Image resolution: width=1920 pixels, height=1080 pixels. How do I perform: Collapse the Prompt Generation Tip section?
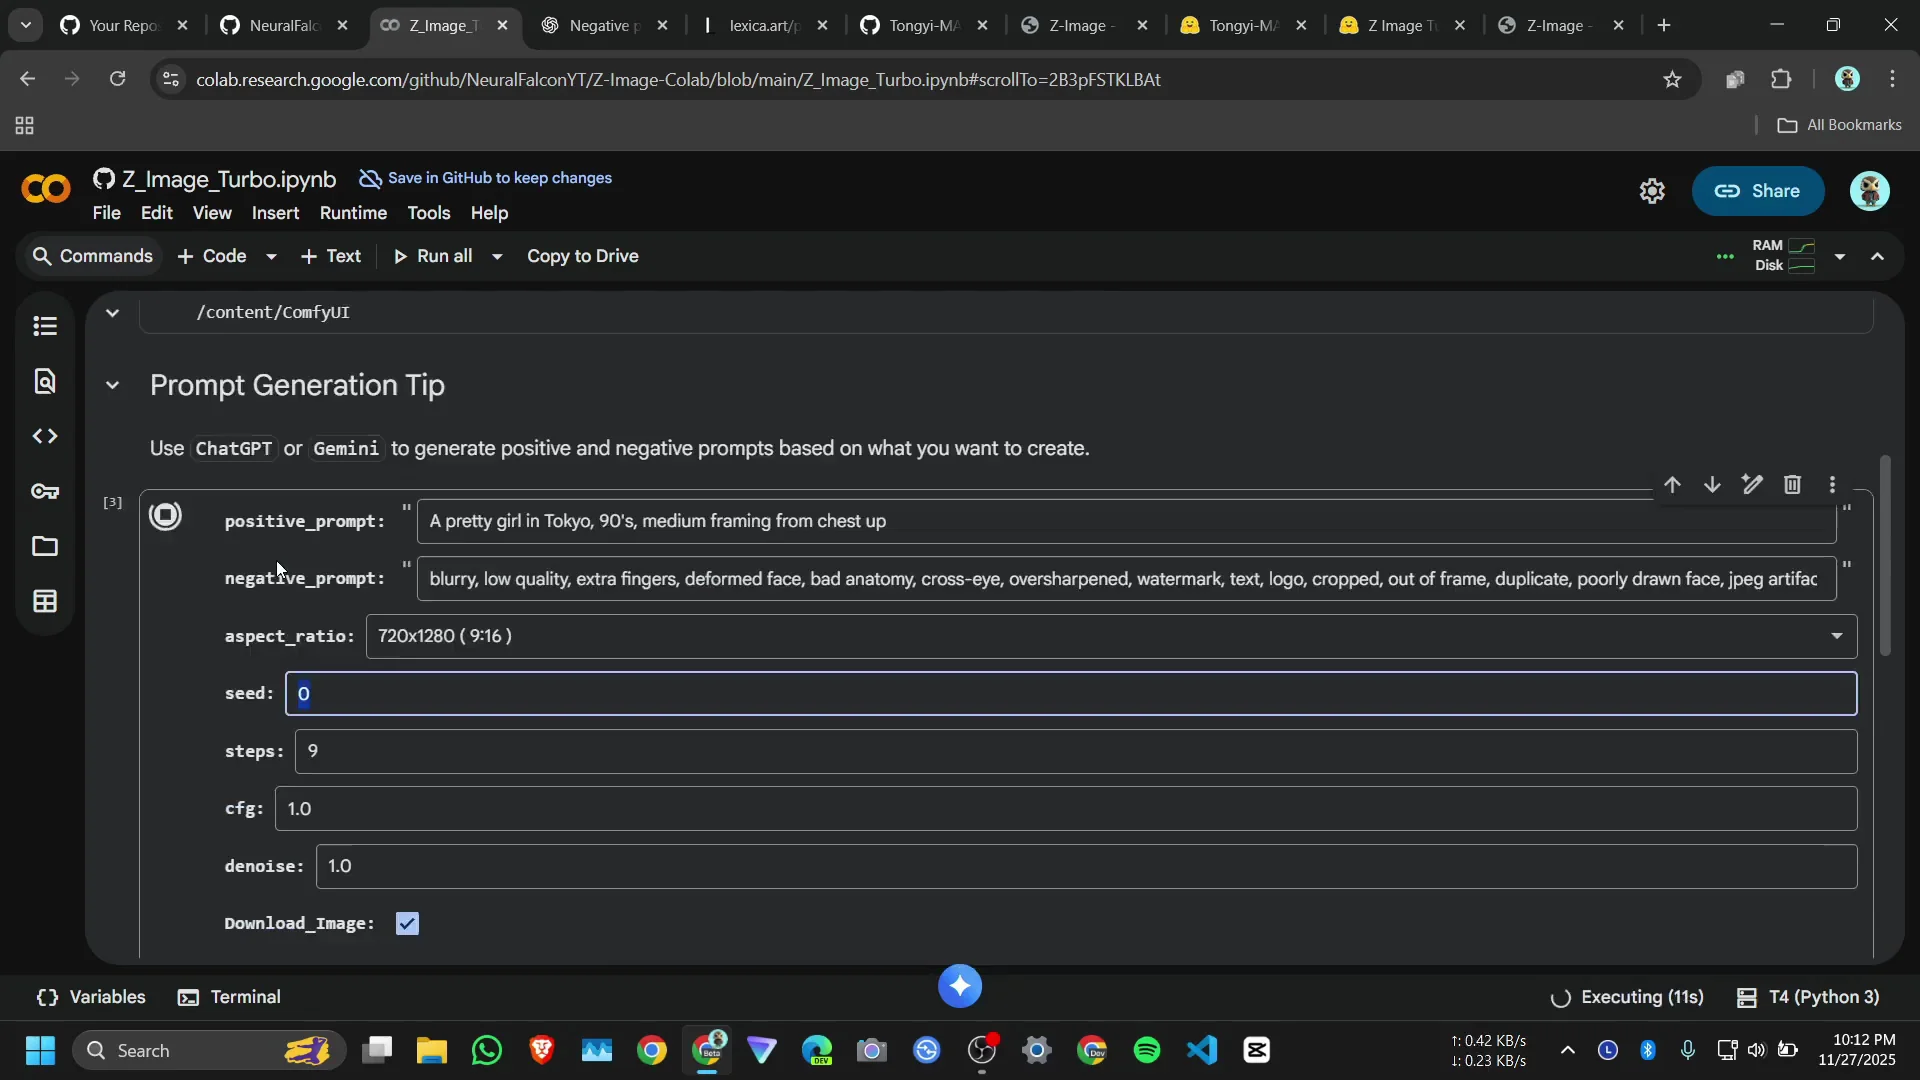[x=112, y=385]
